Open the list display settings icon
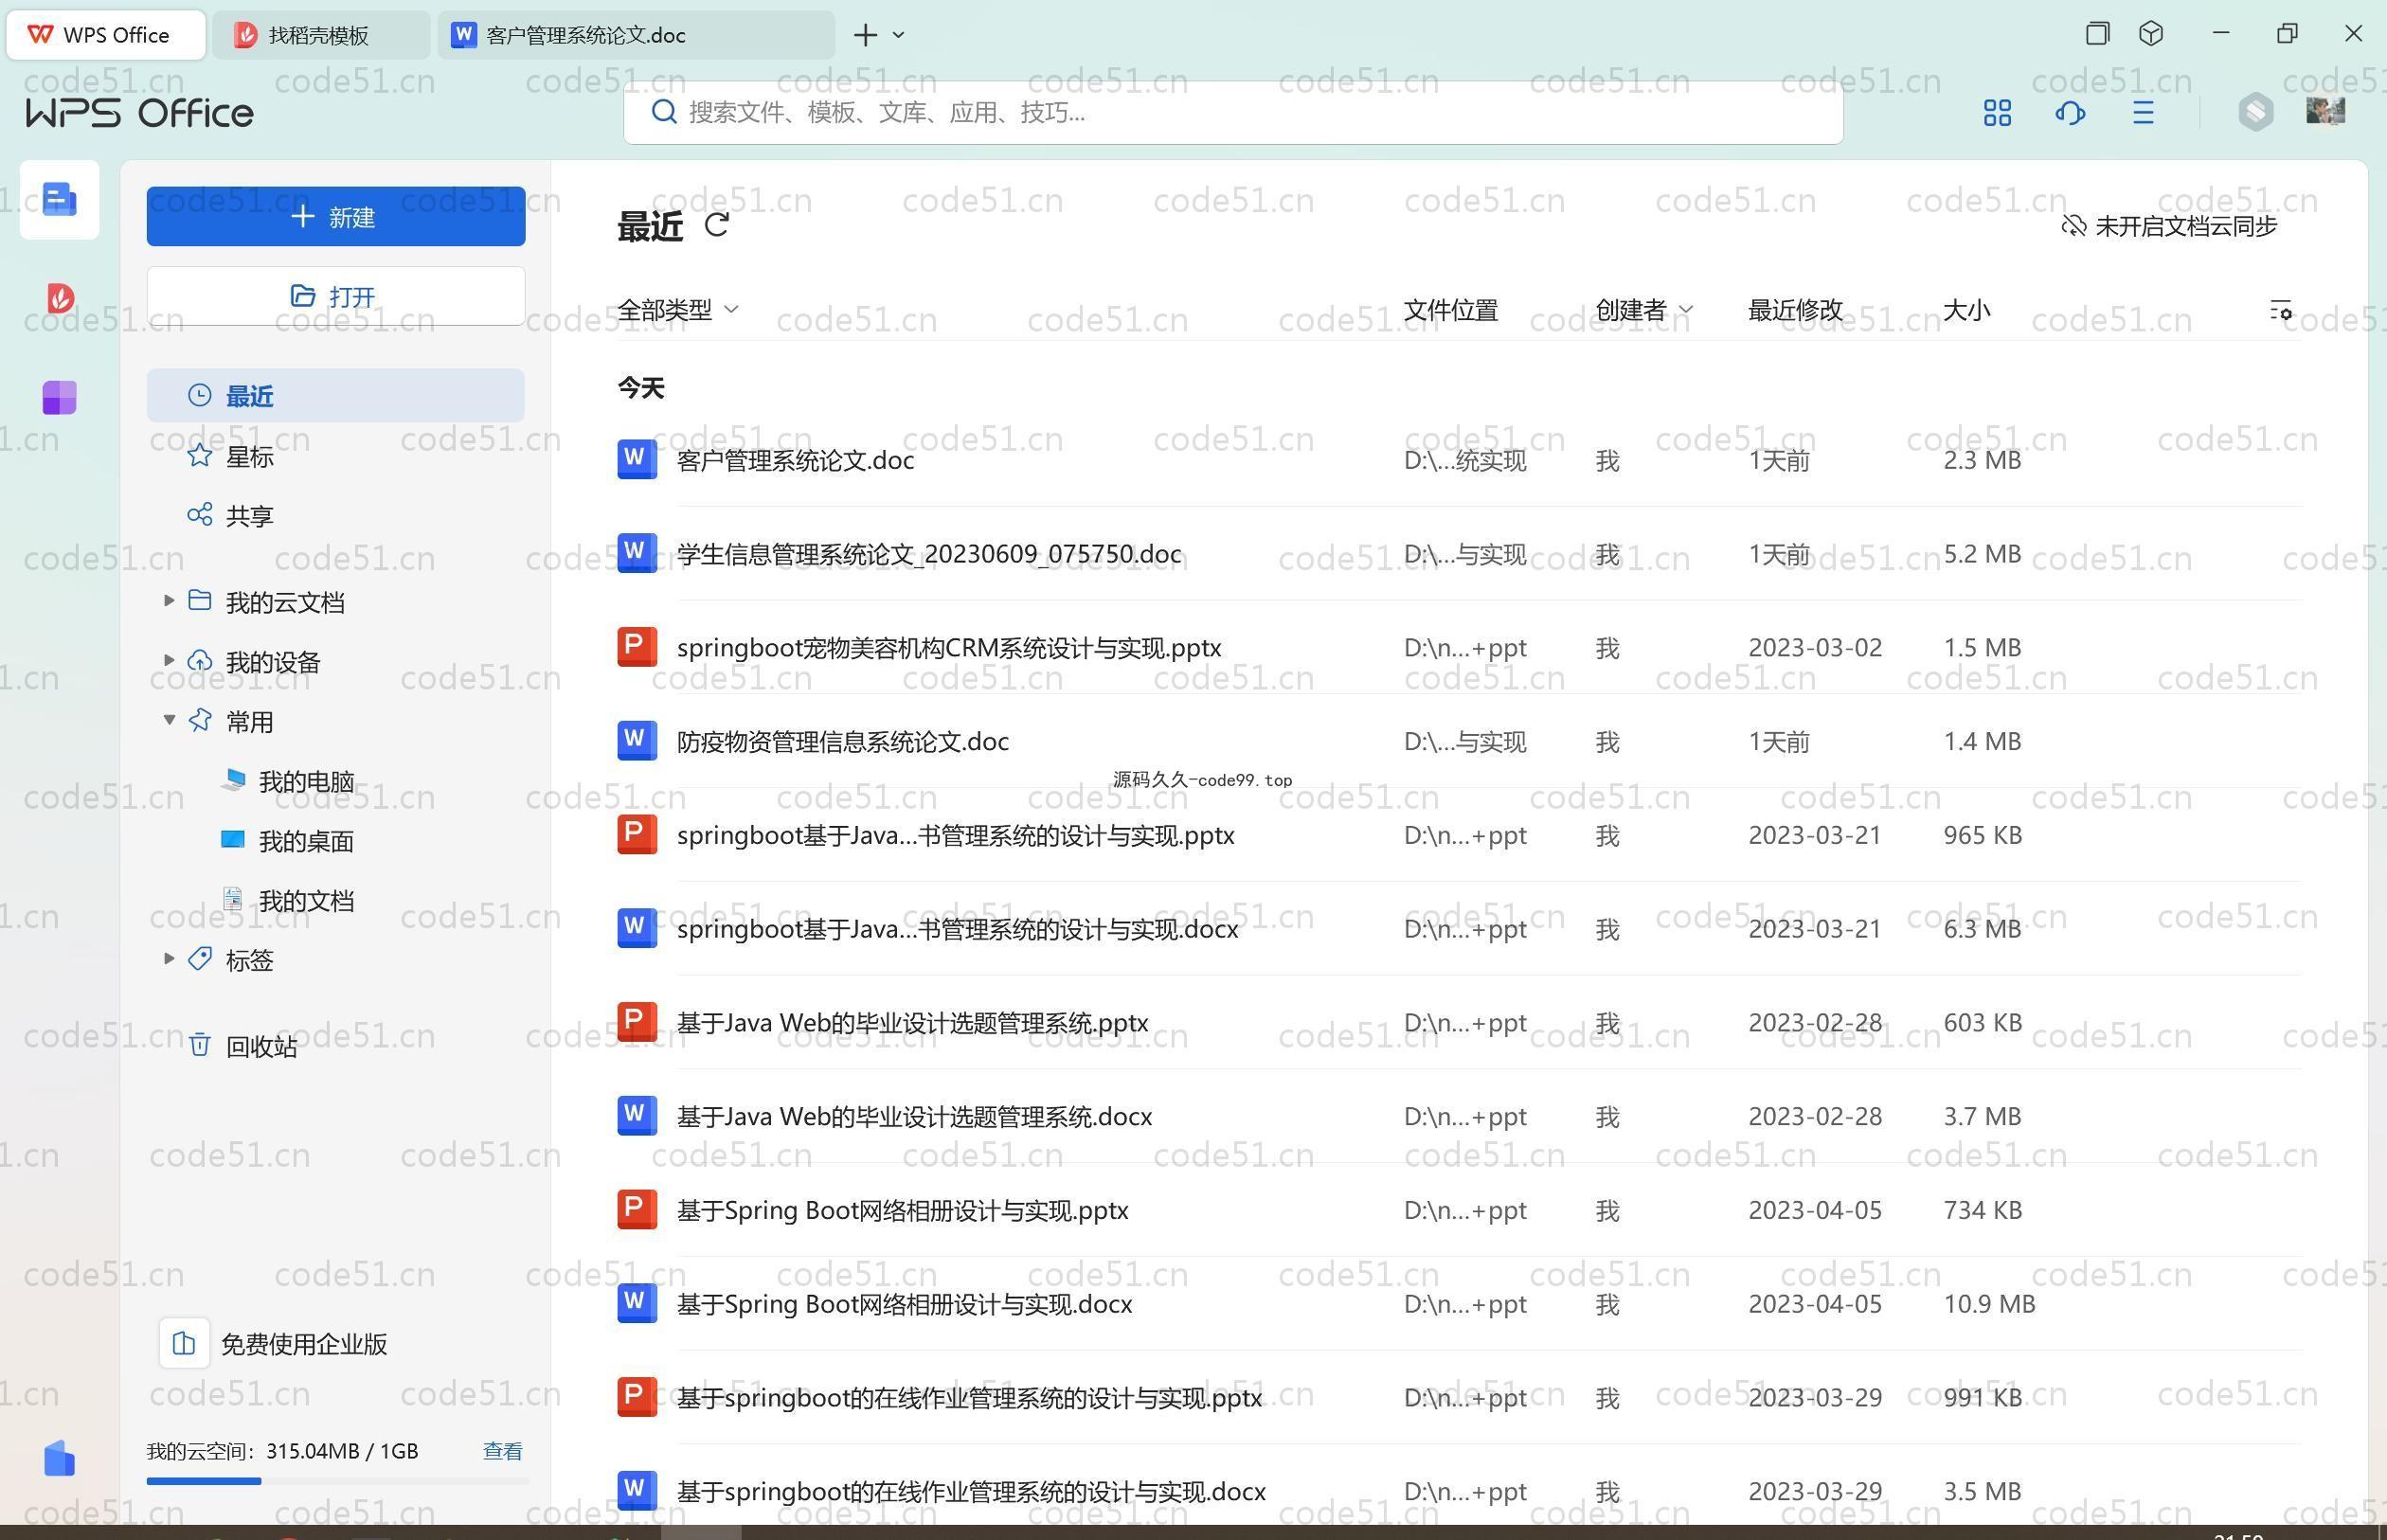This screenshot has height=1540, width=2387. pyautogui.click(x=2280, y=311)
